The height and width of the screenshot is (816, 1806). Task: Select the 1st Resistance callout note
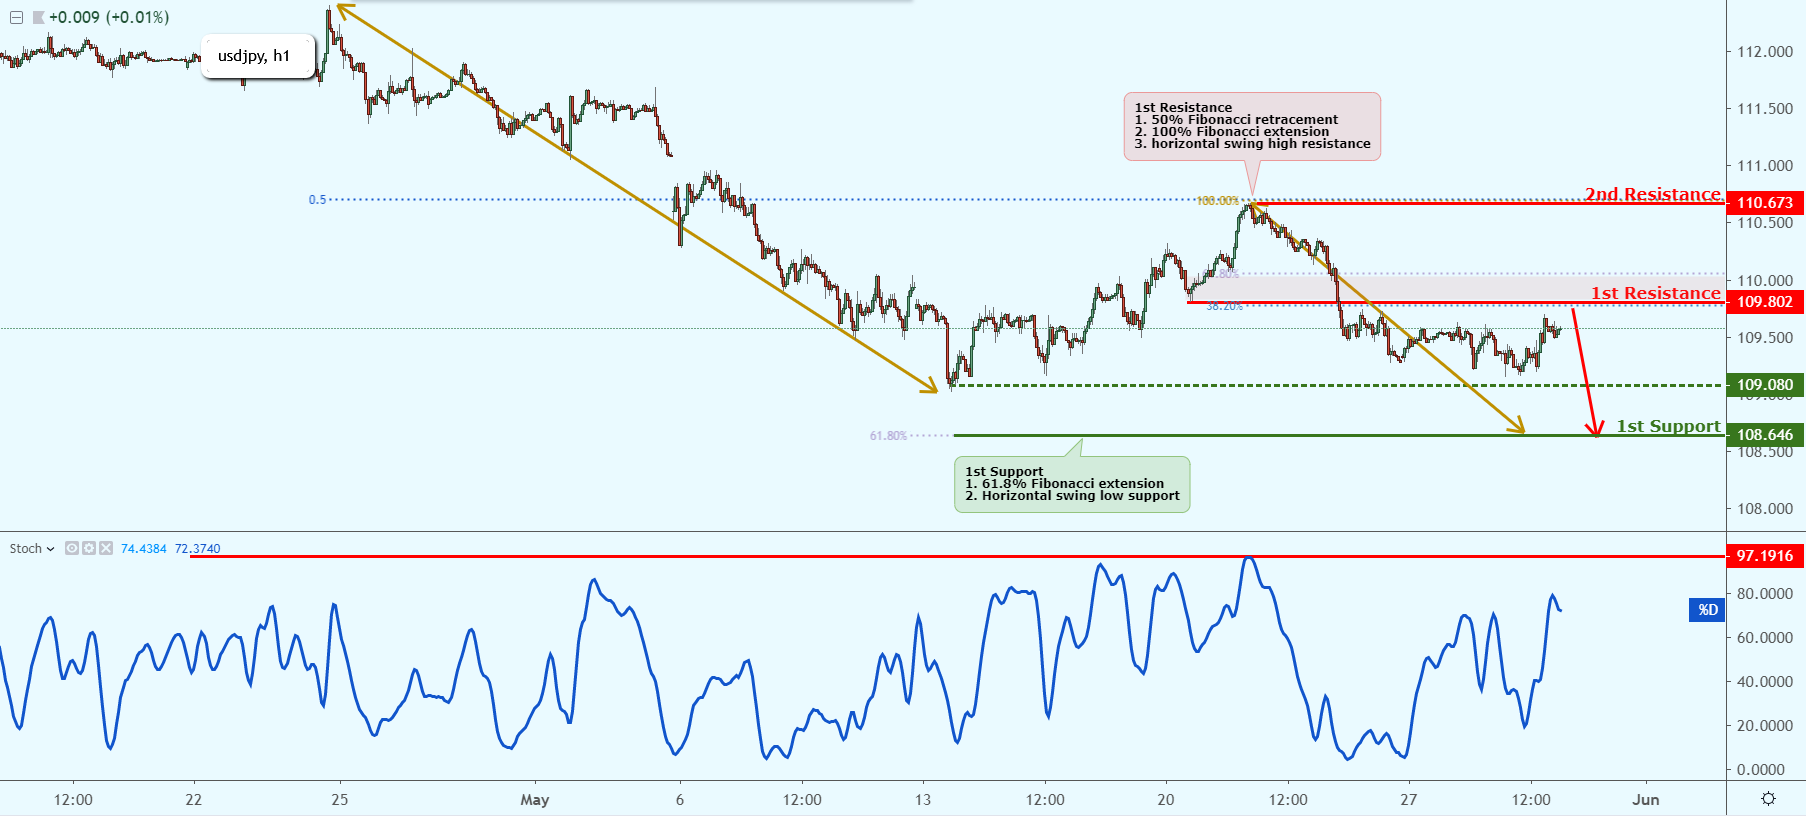click(1252, 126)
